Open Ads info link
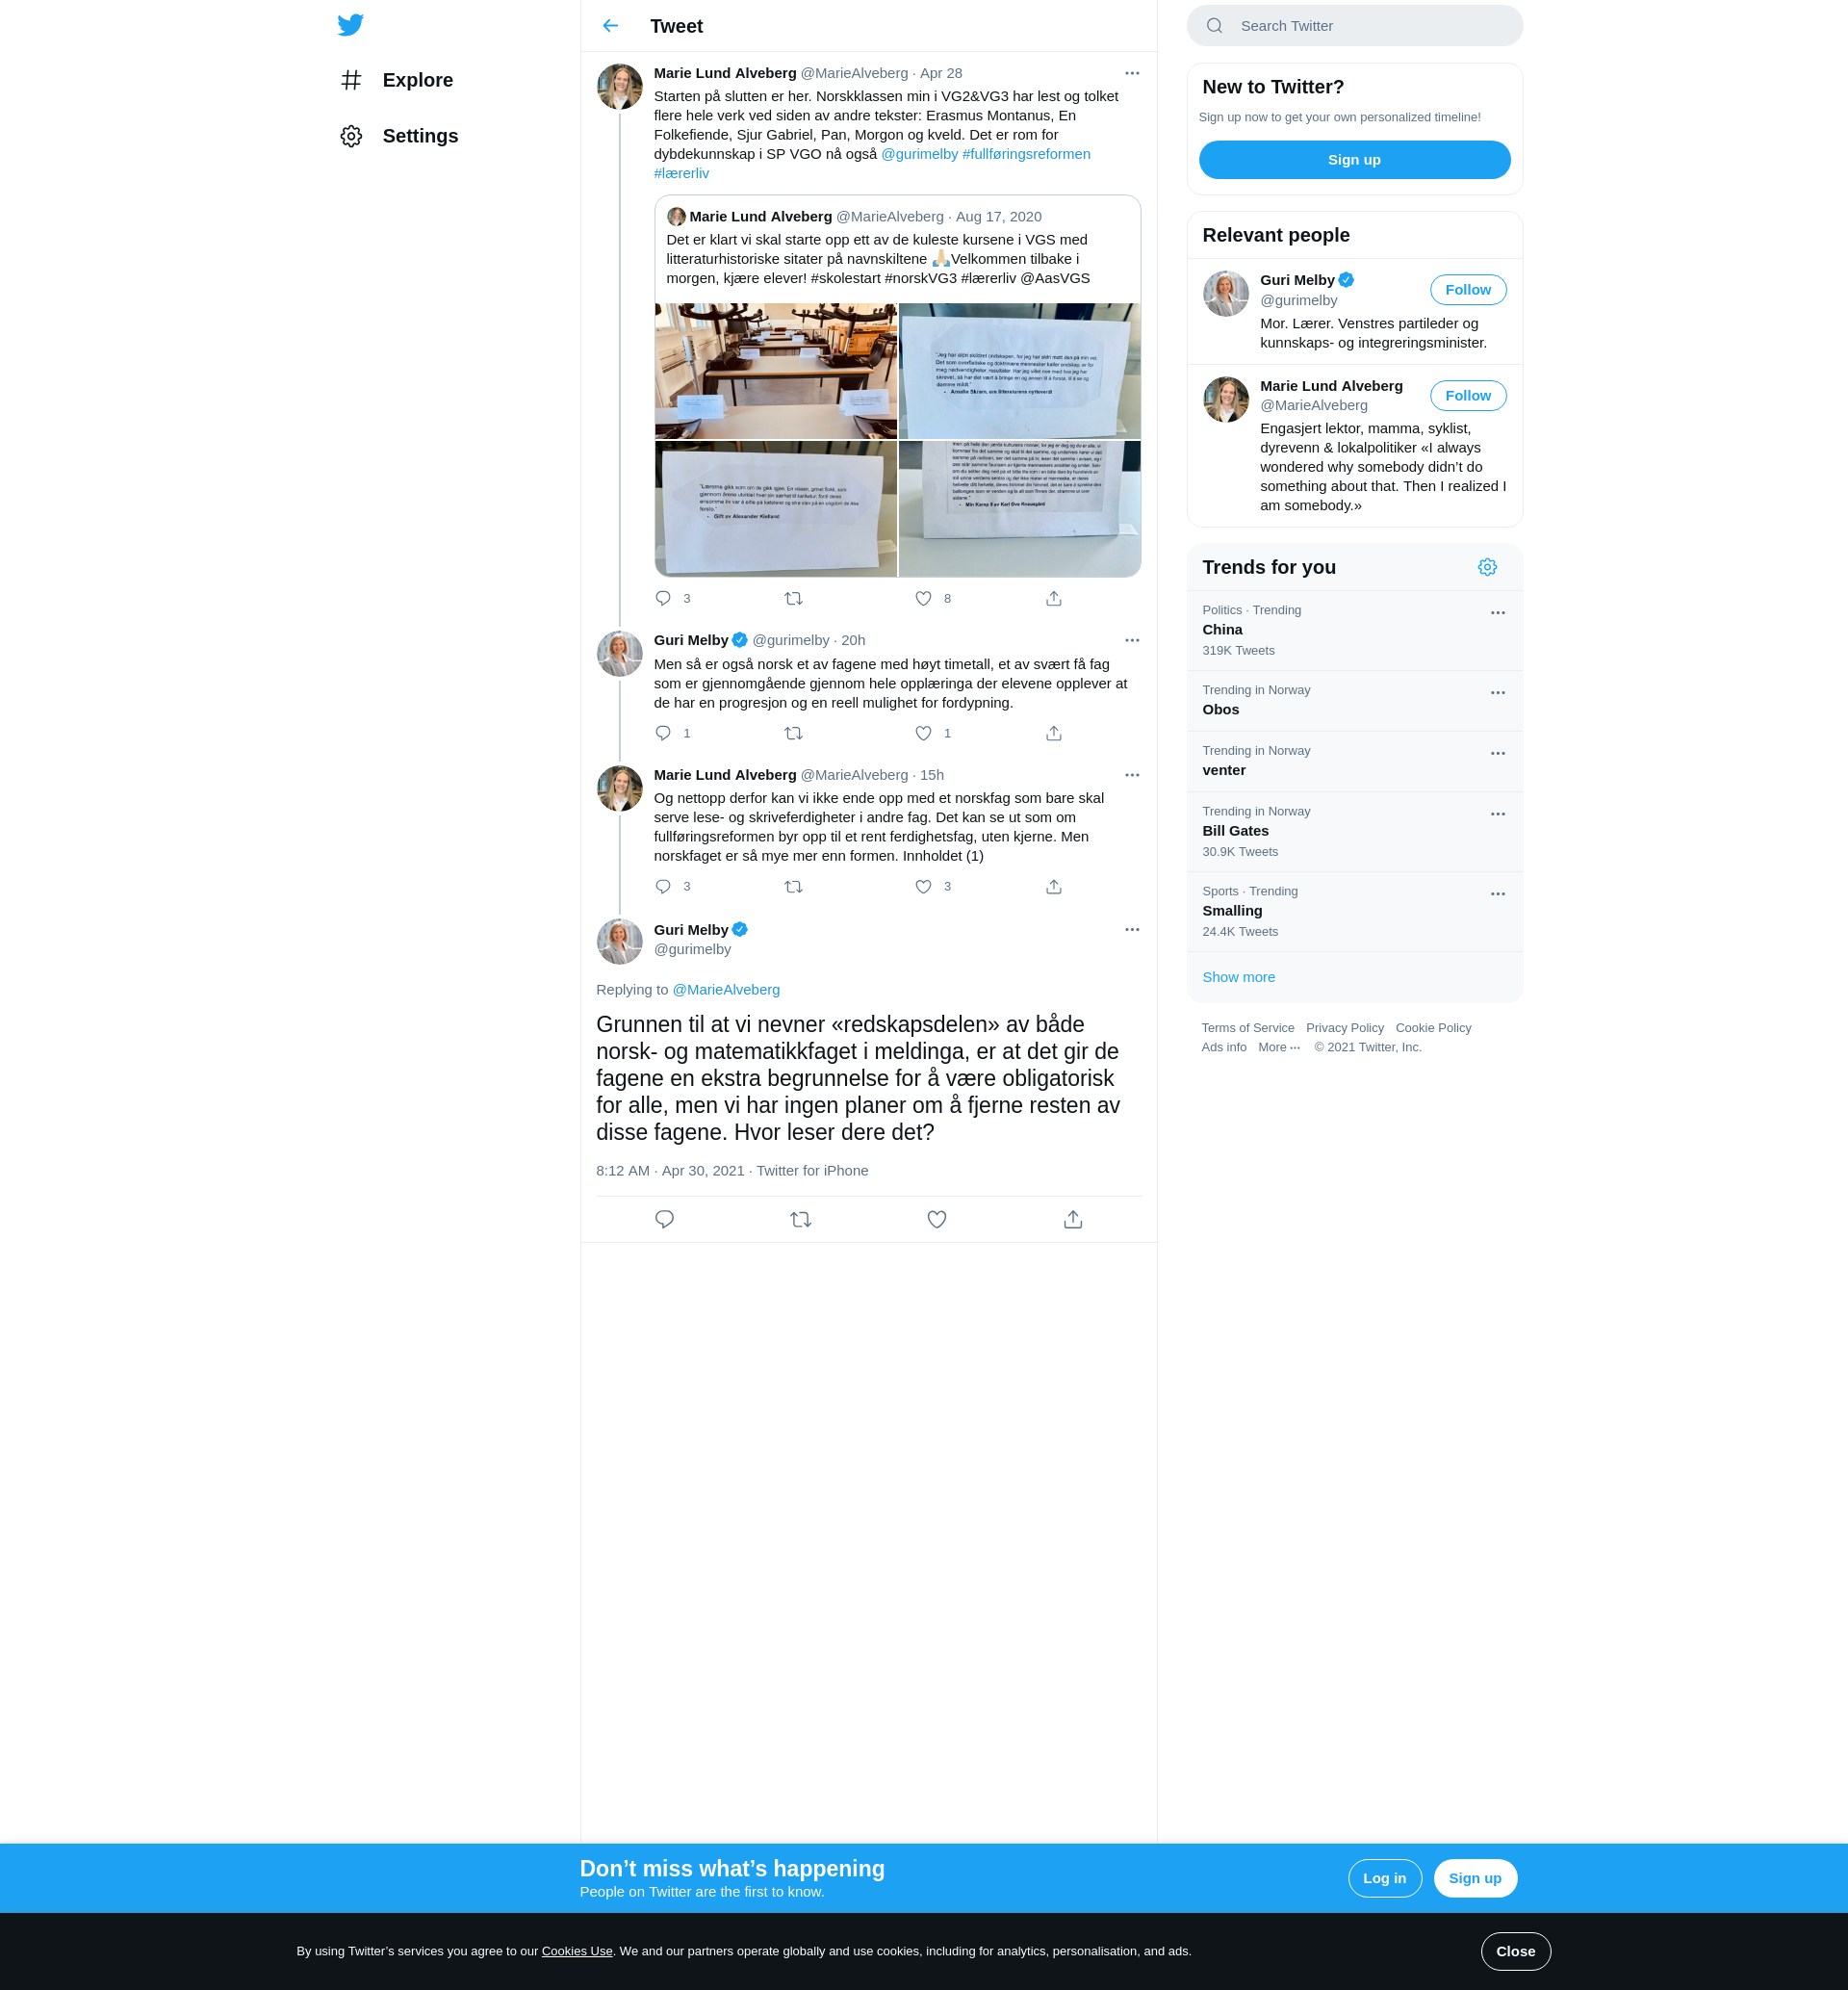 click(x=1223, y=1047)
